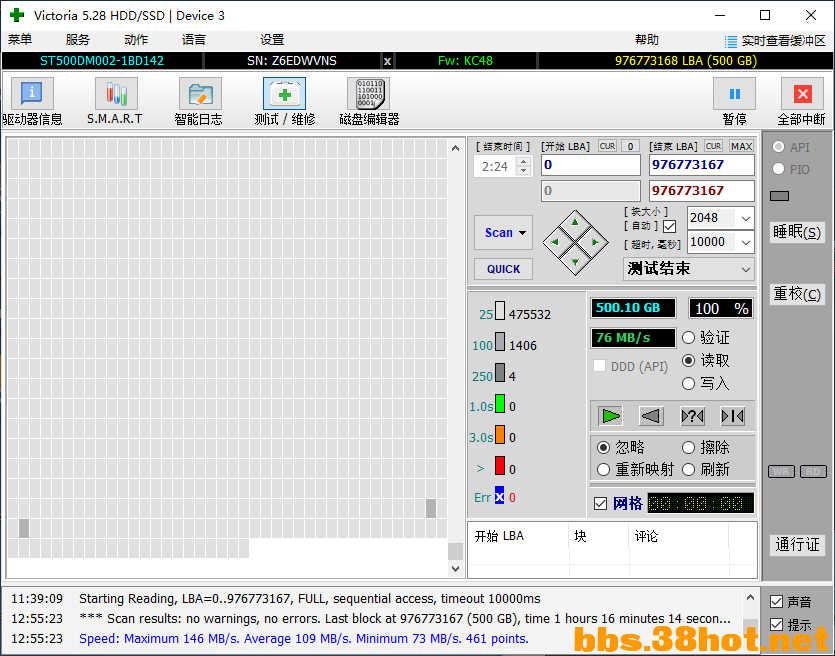Toggle the hints (提示) checkbox
835x656 pixels.
776,625
